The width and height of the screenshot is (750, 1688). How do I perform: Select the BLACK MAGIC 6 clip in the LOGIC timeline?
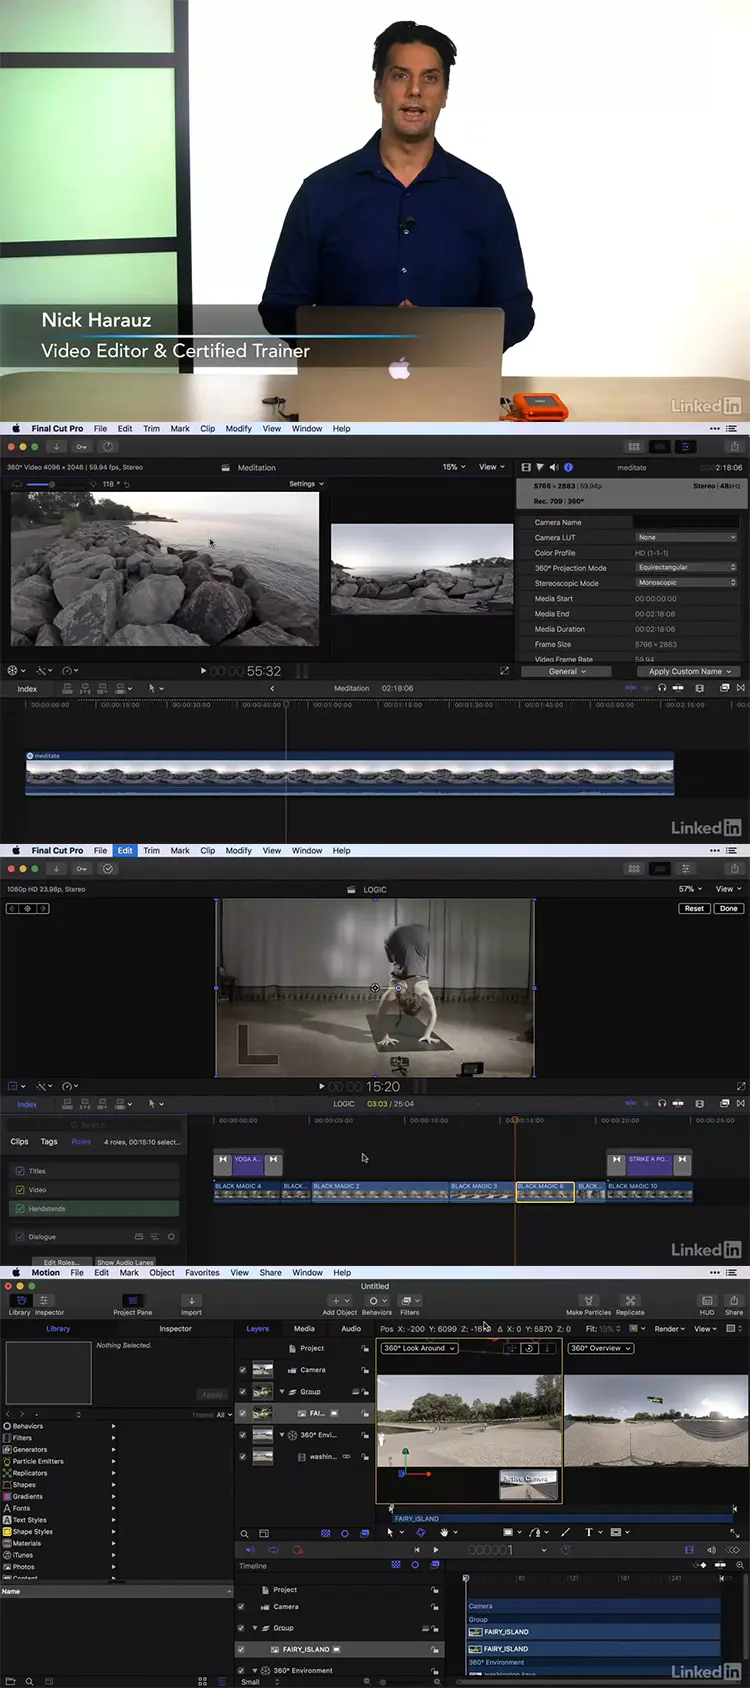point(545,1192)
